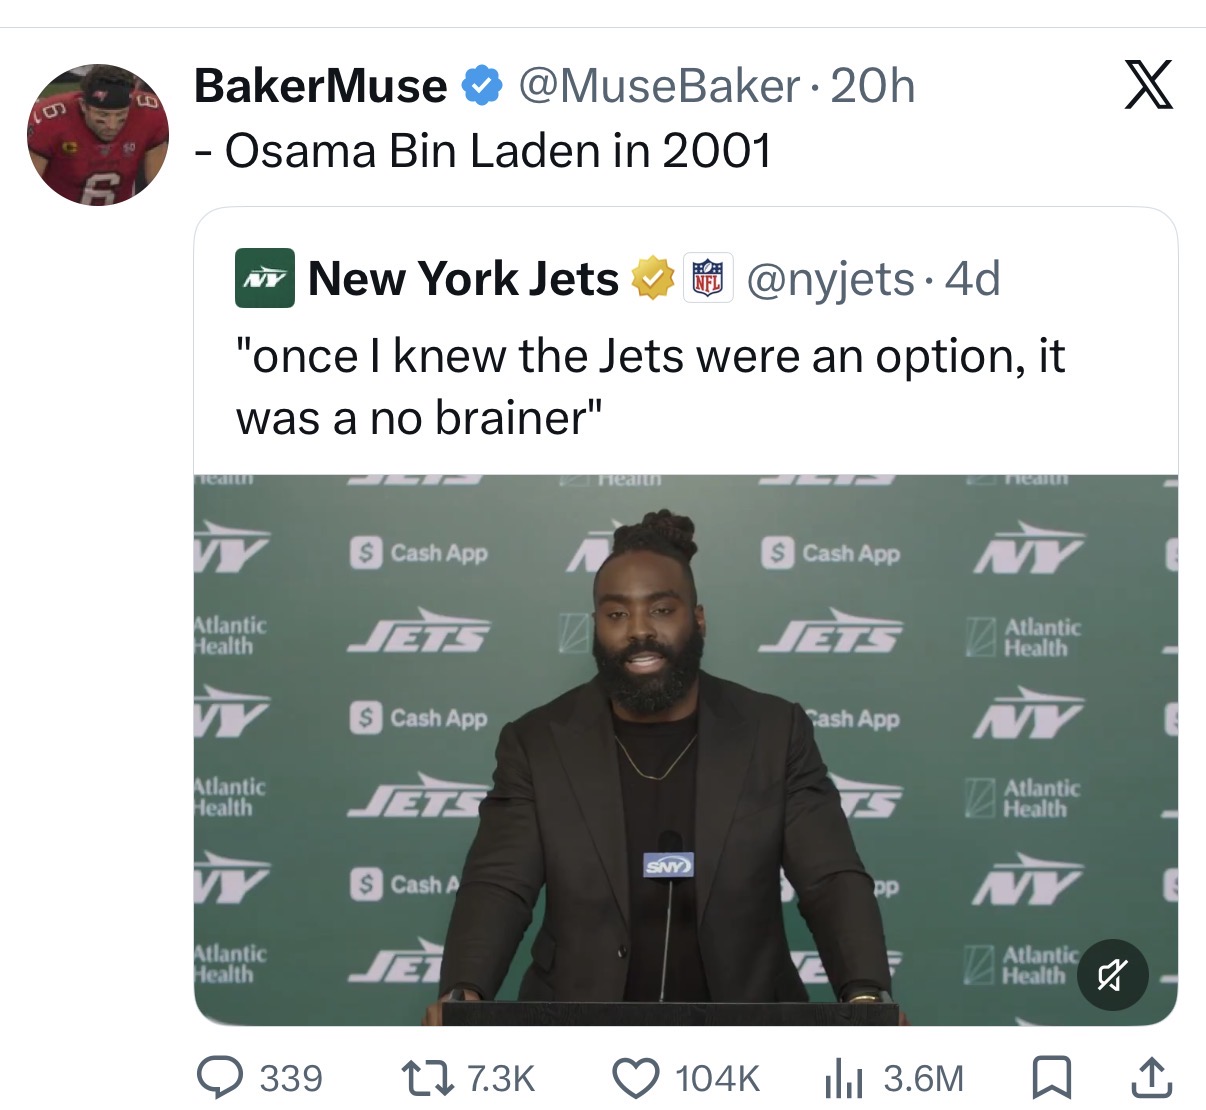Unmute the video with the speaker icon
The width and height of the screenshot is (1206, 1110).
tap(1112, 973)
